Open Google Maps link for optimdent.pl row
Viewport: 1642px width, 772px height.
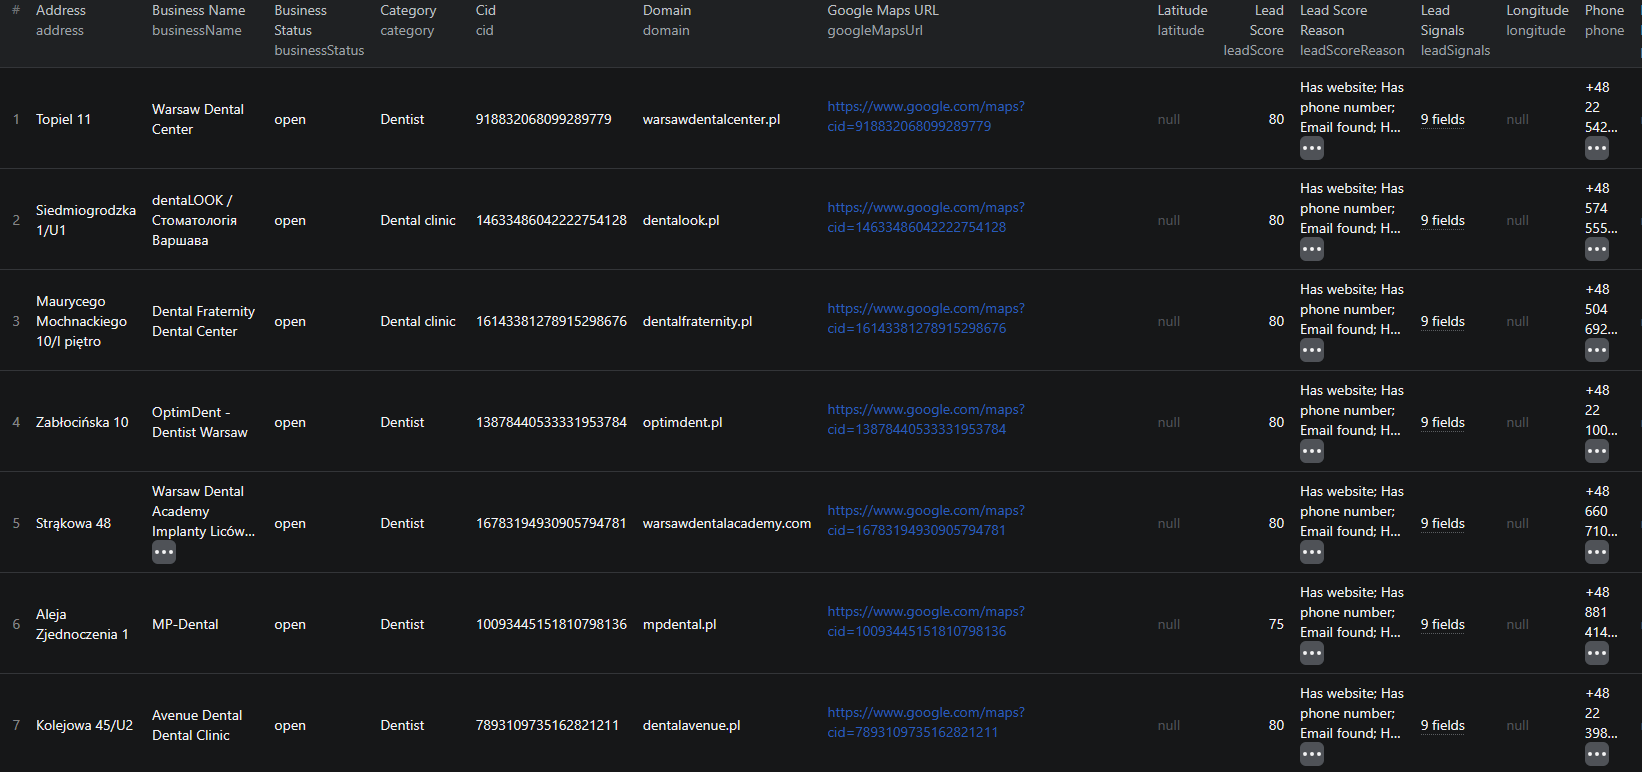[x=925, y=420]
